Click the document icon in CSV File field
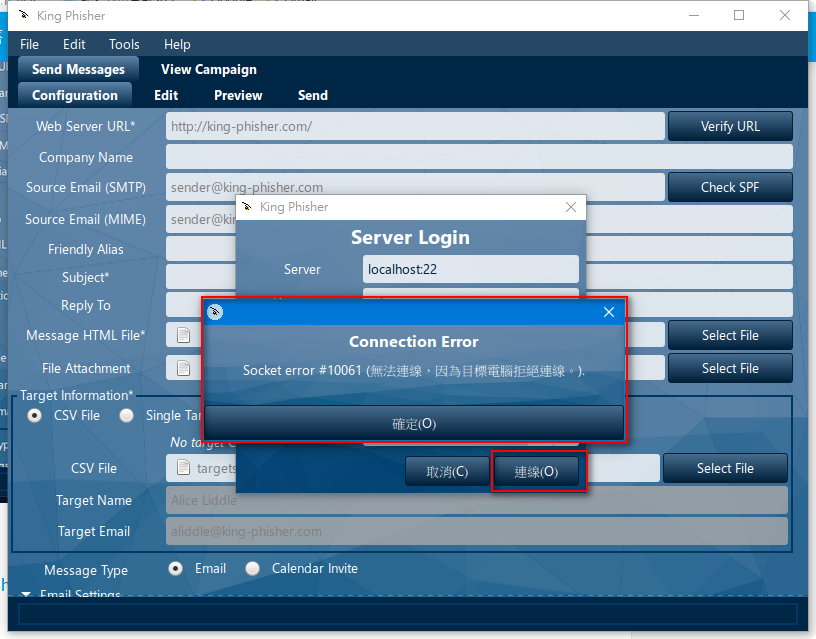This screenshot has width=816, height=639. click(183, 467)
